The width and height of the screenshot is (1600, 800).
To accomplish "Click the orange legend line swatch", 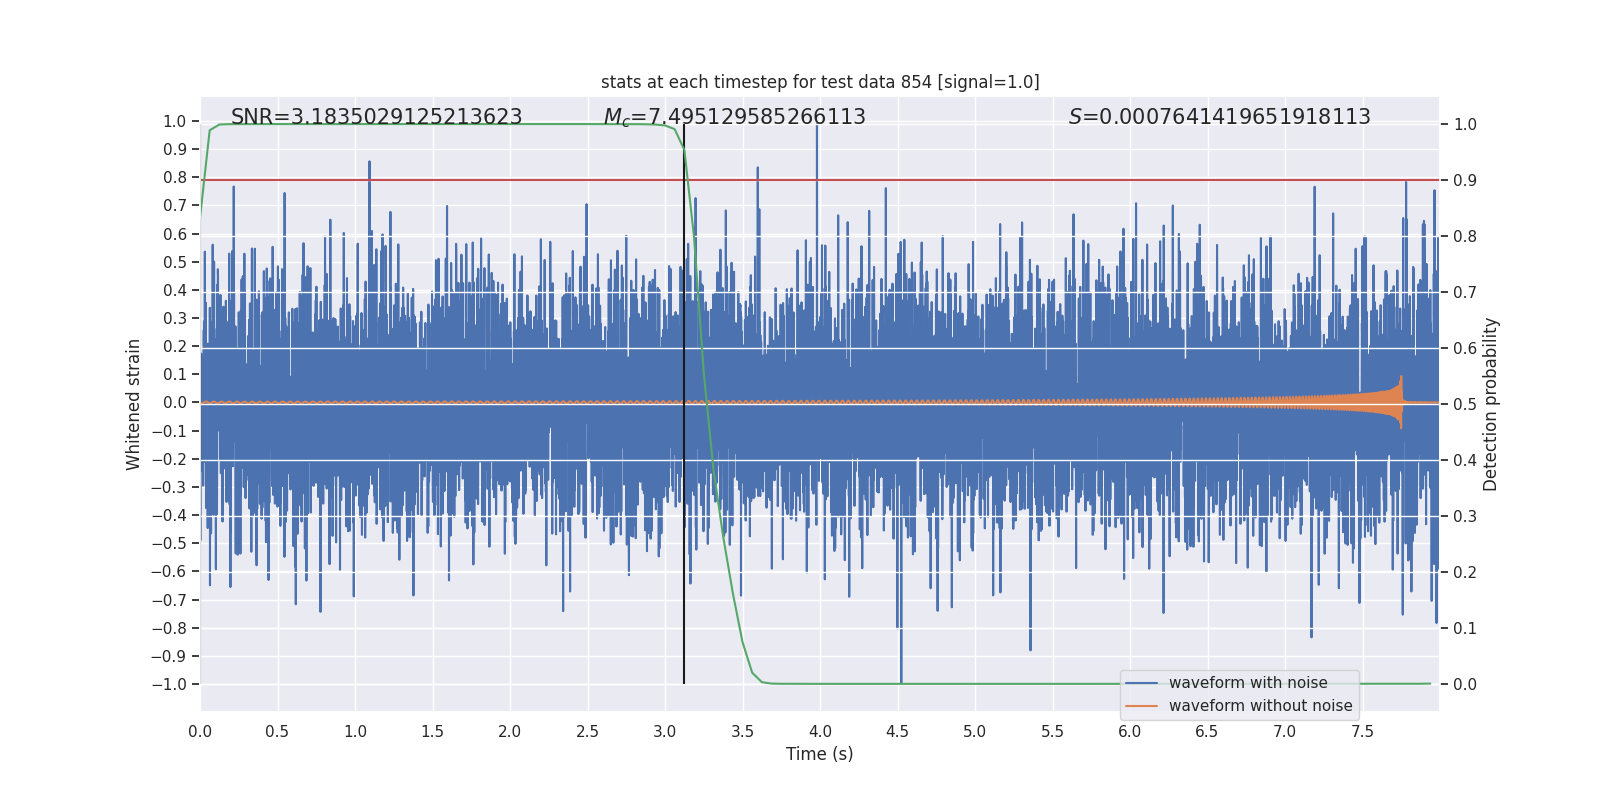I will pyautogui.click(x=1142, y=706).
